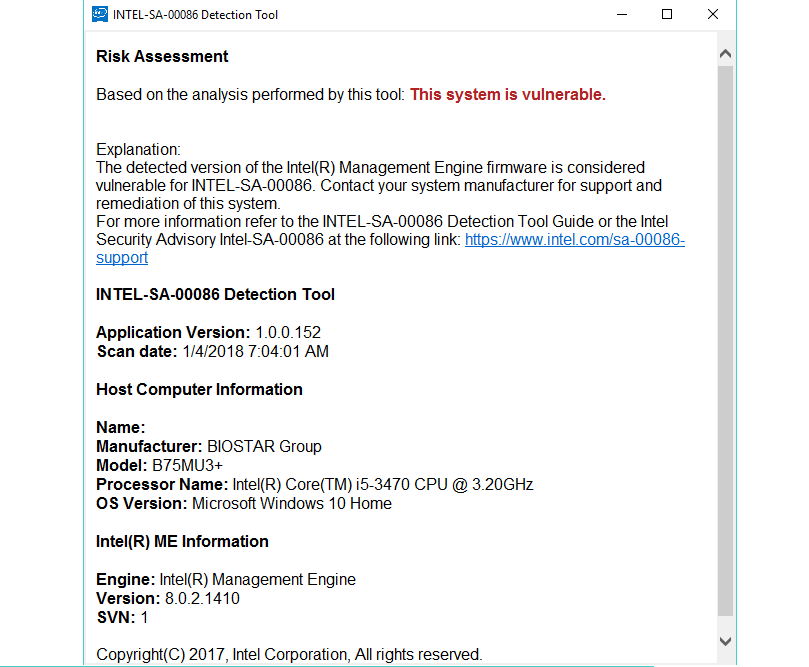Image resolution: width=809 pixels, height=667 pixels.
Task: Close the INTEL-SA-00086 Detection Tool window
Action: (x=713, y=14)
